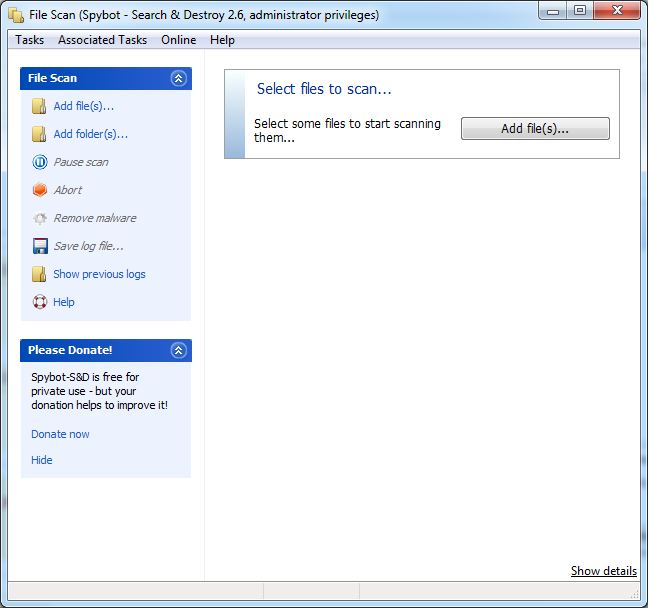Click the Pause scan round blue icon
This screenshot has width=648, height=608.
(x=40, y=162)
